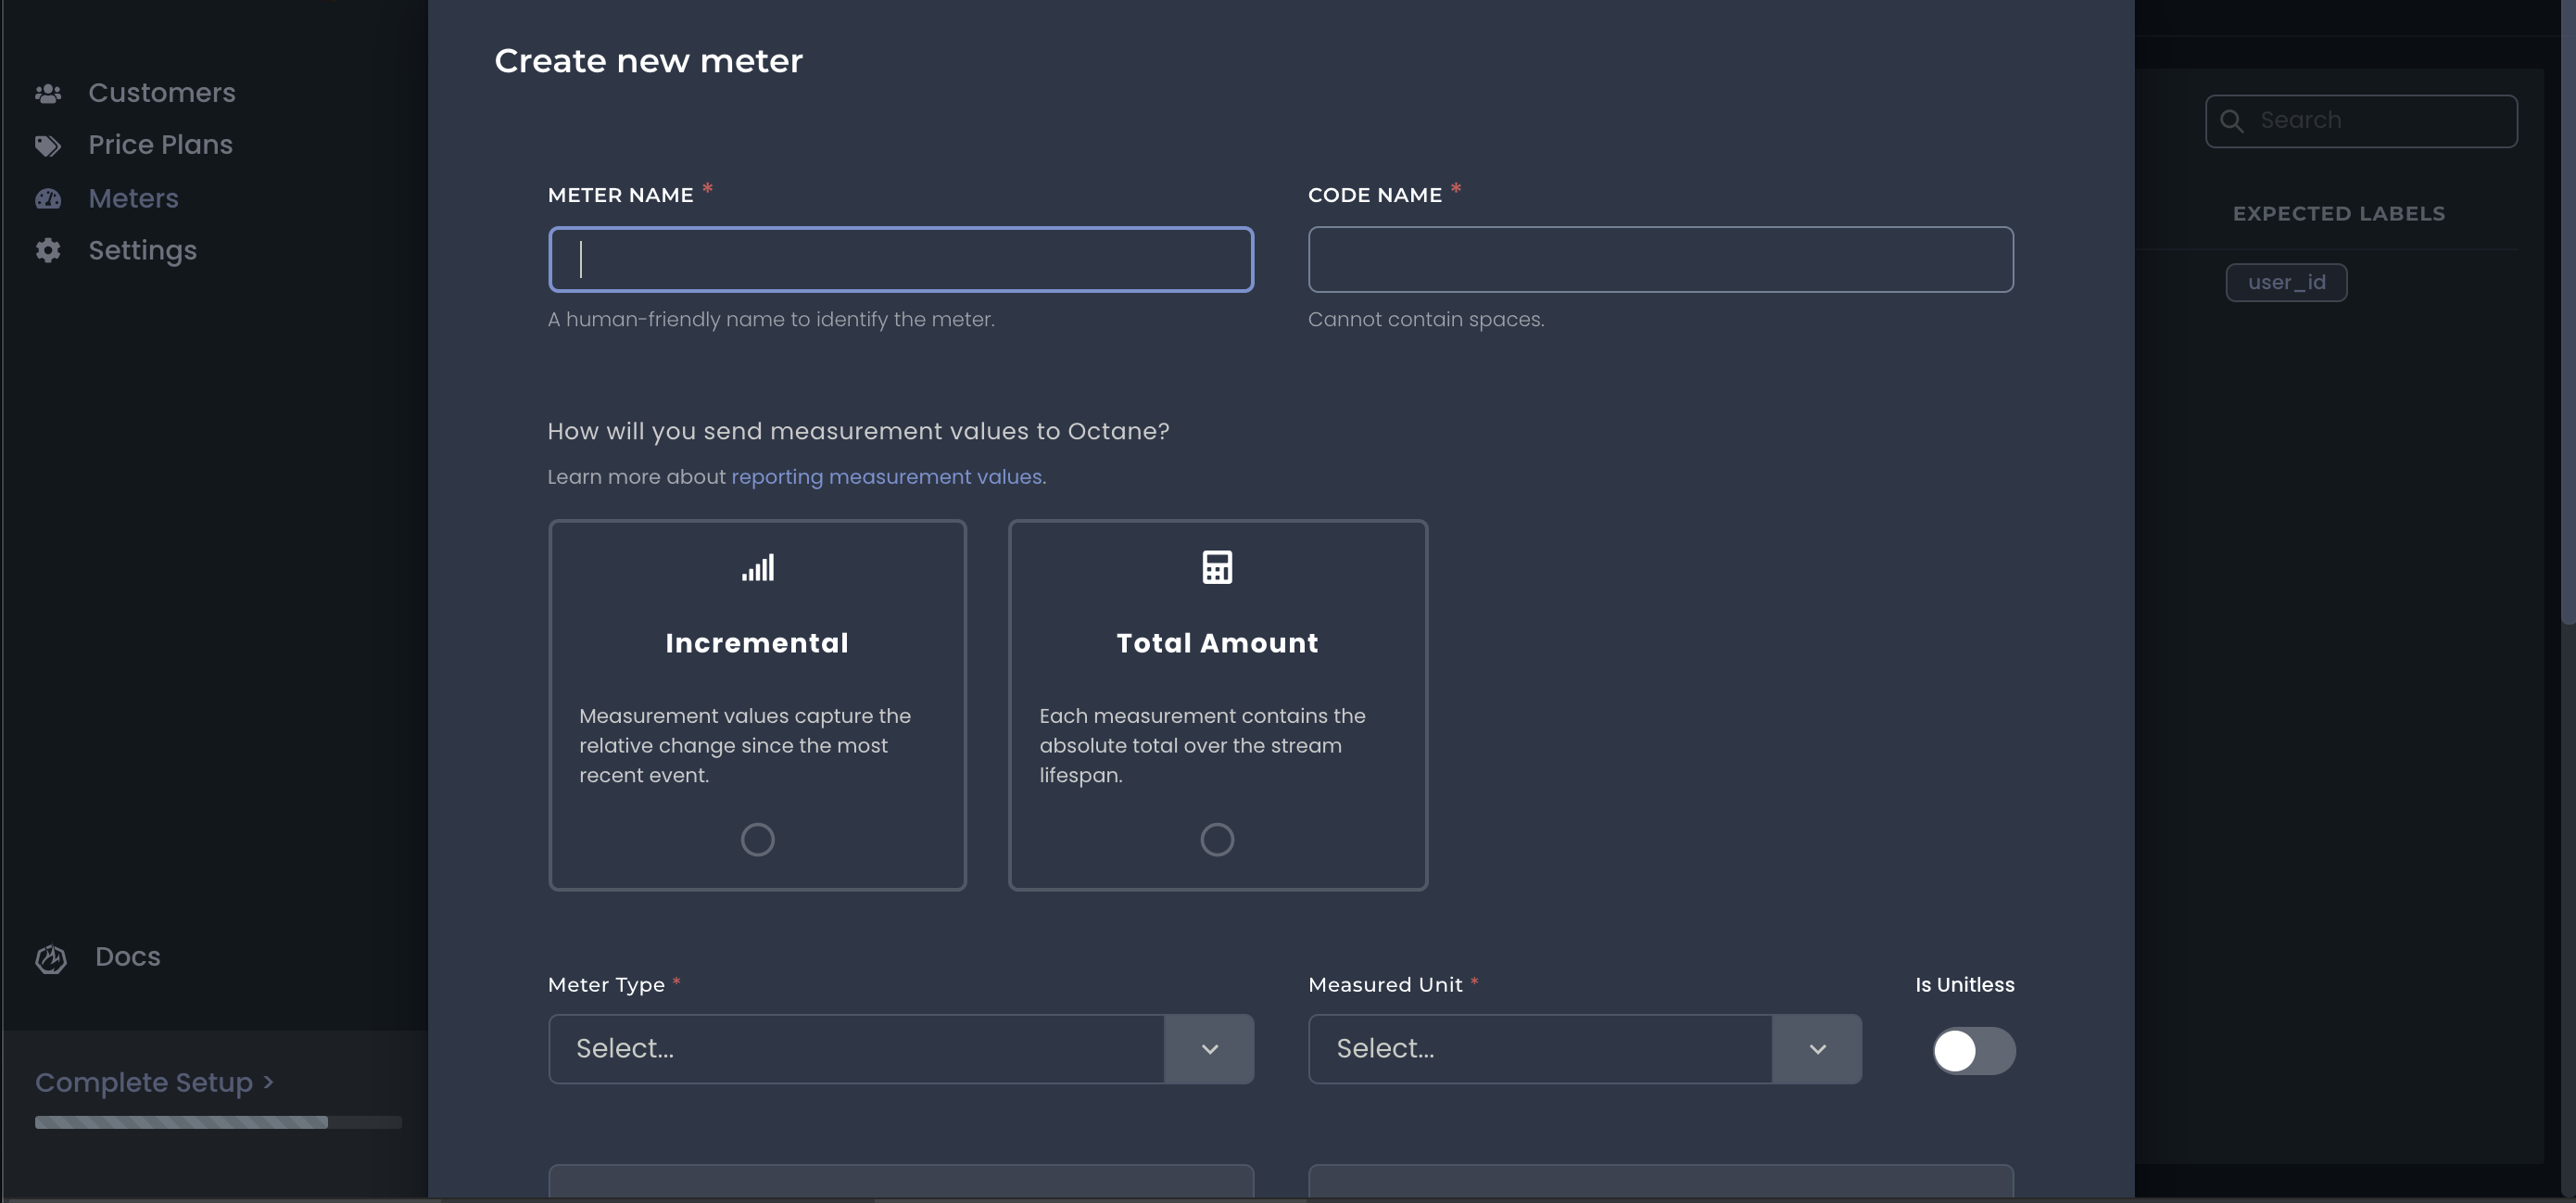Click the Is Unitless label
This screenshot has width=2576, height=1203.
point(1964,985)
